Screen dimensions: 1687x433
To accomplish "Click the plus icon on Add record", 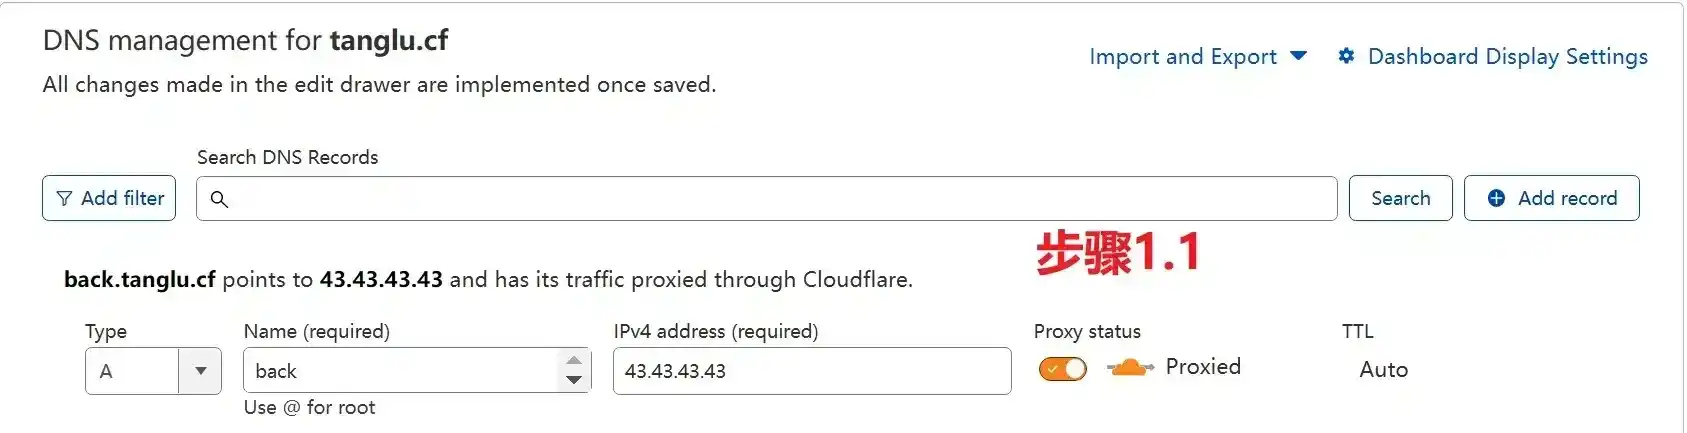I will [1496, 198].
